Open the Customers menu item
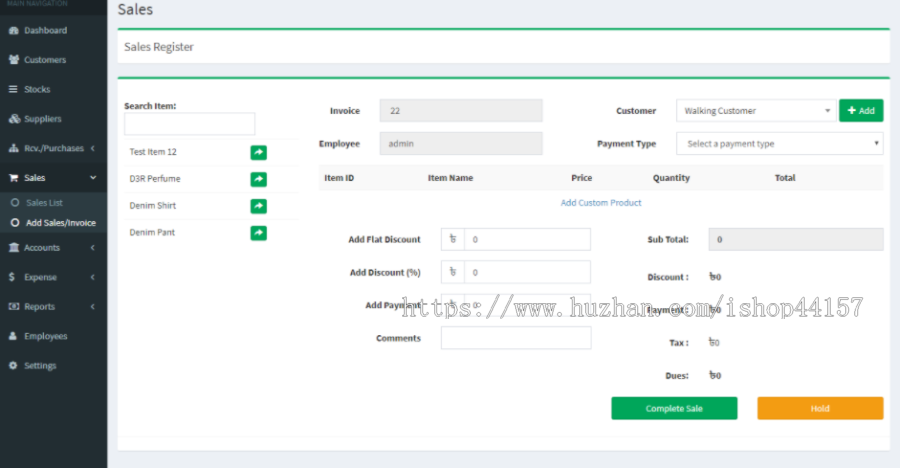 click(x=53, y=60)
